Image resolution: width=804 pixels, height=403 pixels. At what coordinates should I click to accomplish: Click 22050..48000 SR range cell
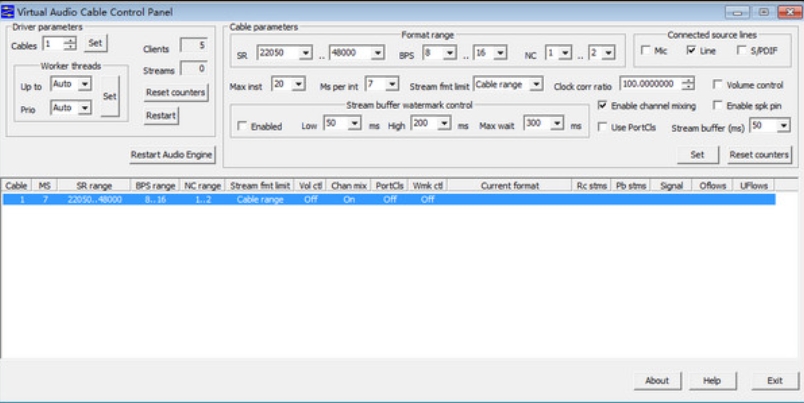[x=94, y=199]
